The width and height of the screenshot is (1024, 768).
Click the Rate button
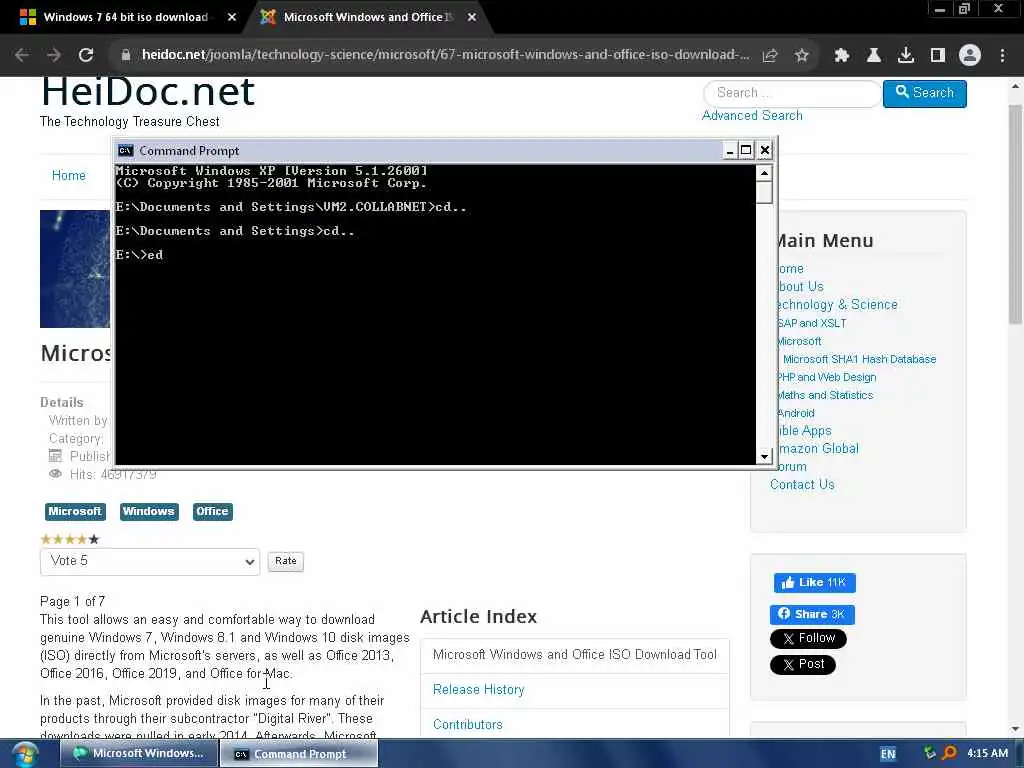pyautogui.click(x=285, y=561)
